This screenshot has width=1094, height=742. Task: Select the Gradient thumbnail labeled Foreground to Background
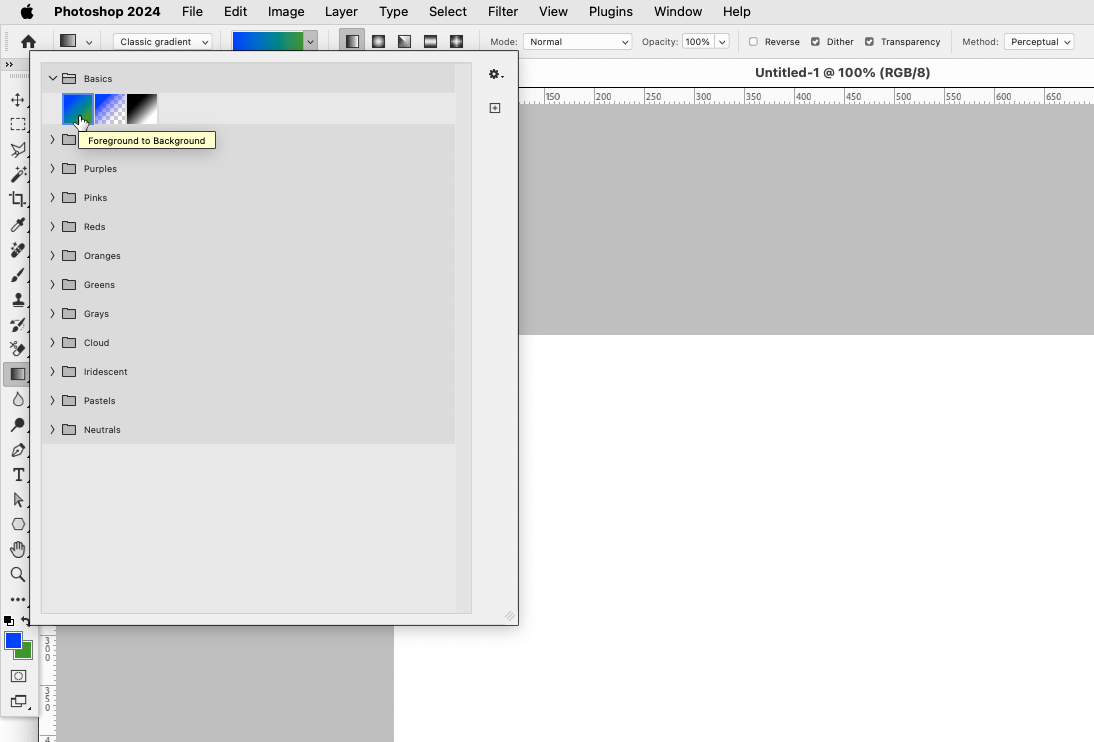78,108
